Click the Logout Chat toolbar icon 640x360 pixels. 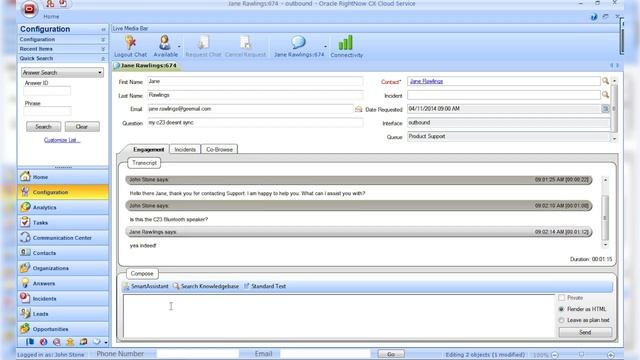click(131, 42)
